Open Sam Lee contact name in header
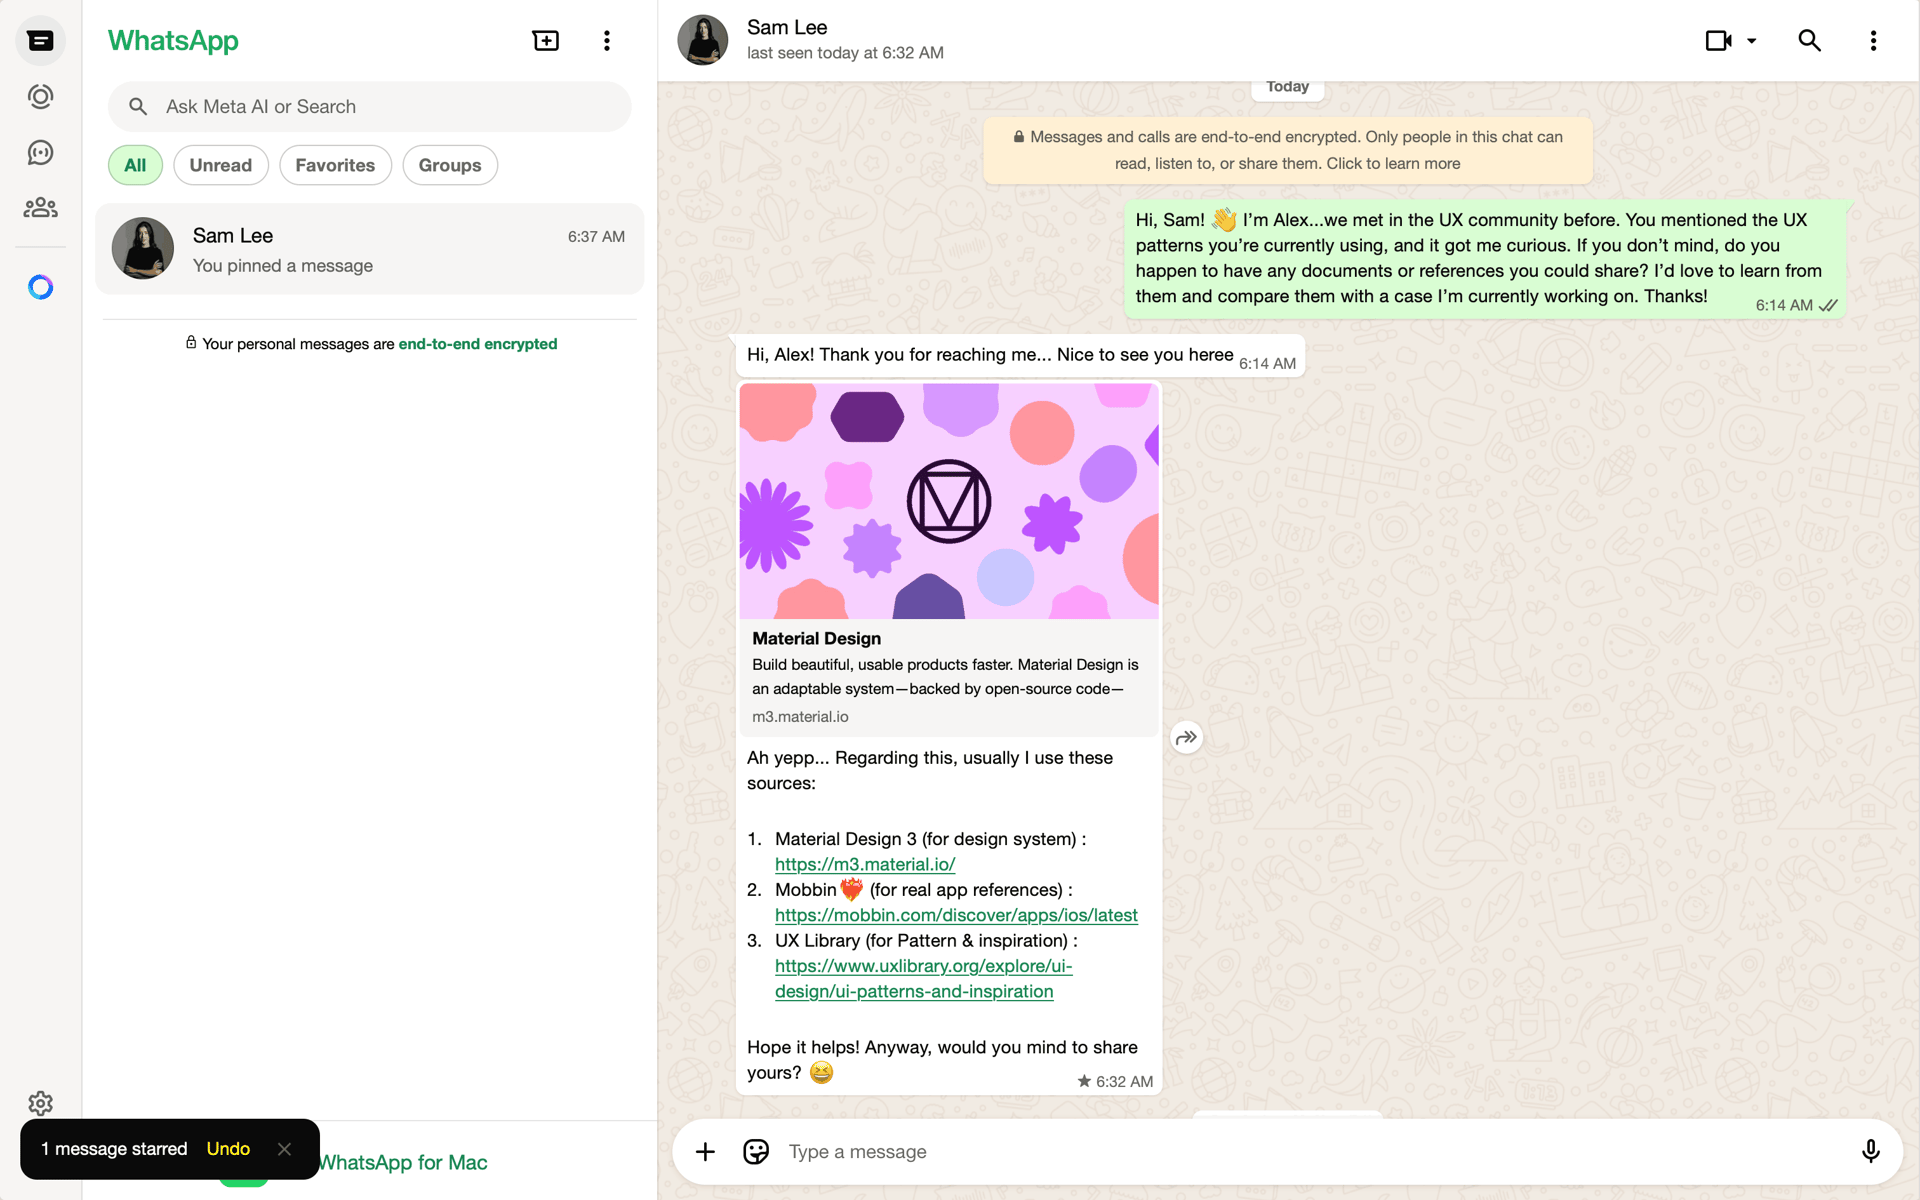The width and height of the screenshot is (1920, 1200). pos(787,27)
